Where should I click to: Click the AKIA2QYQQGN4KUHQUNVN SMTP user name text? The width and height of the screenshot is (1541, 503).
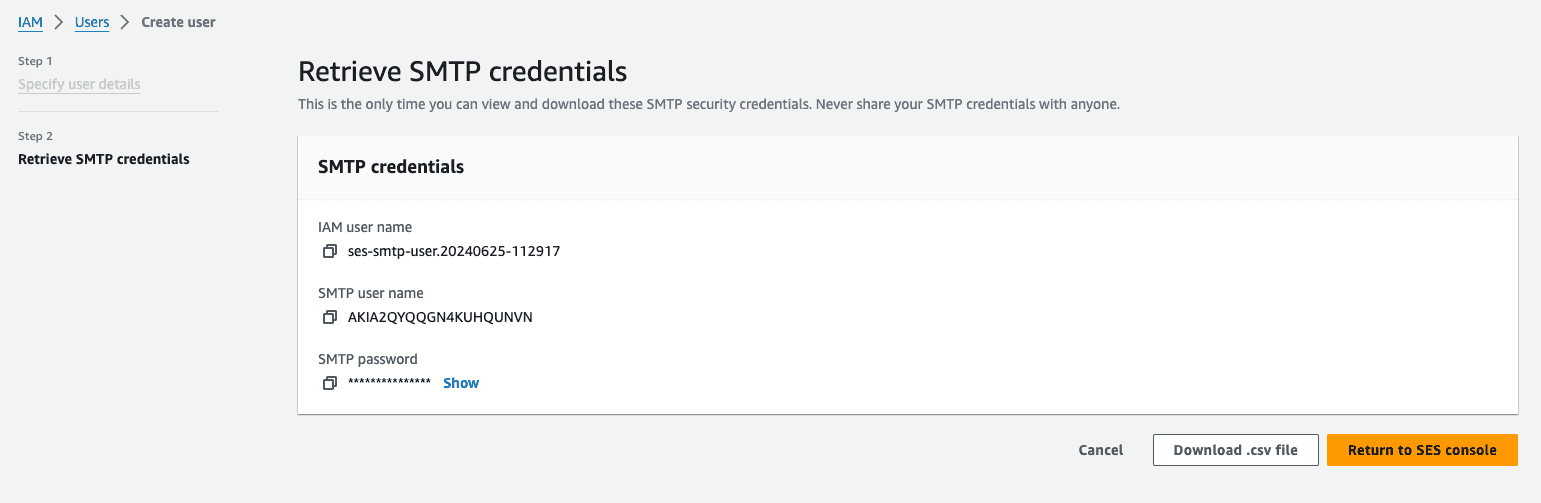coord(440,317)
